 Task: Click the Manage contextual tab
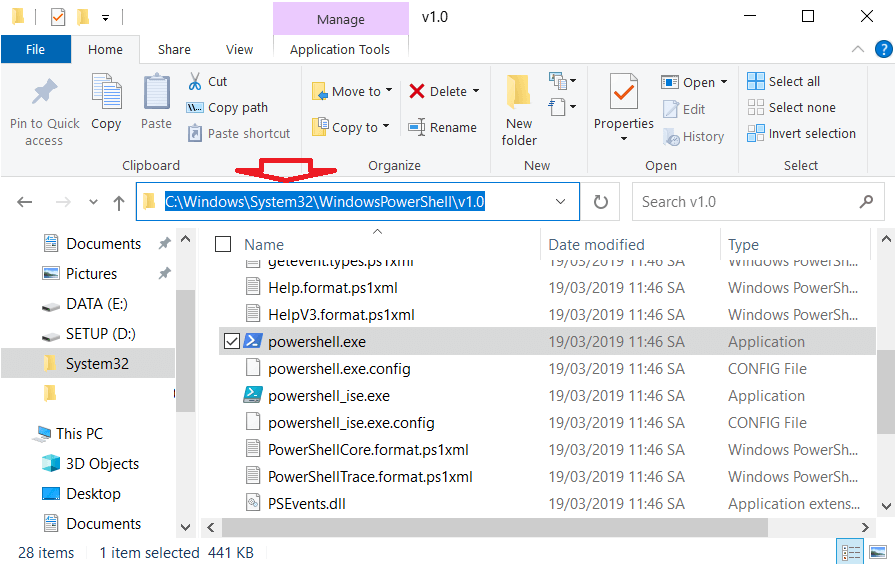[x=341, y=19]
